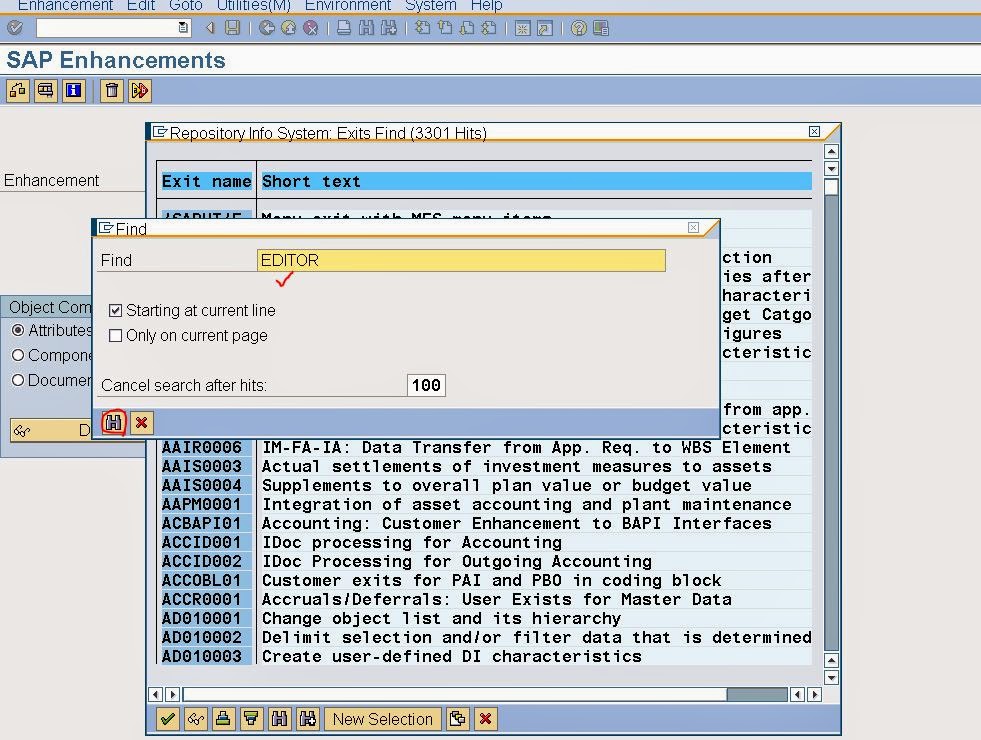981x740 pixels.
Task: Open the Enhancement menu
Action: [65, 6]
